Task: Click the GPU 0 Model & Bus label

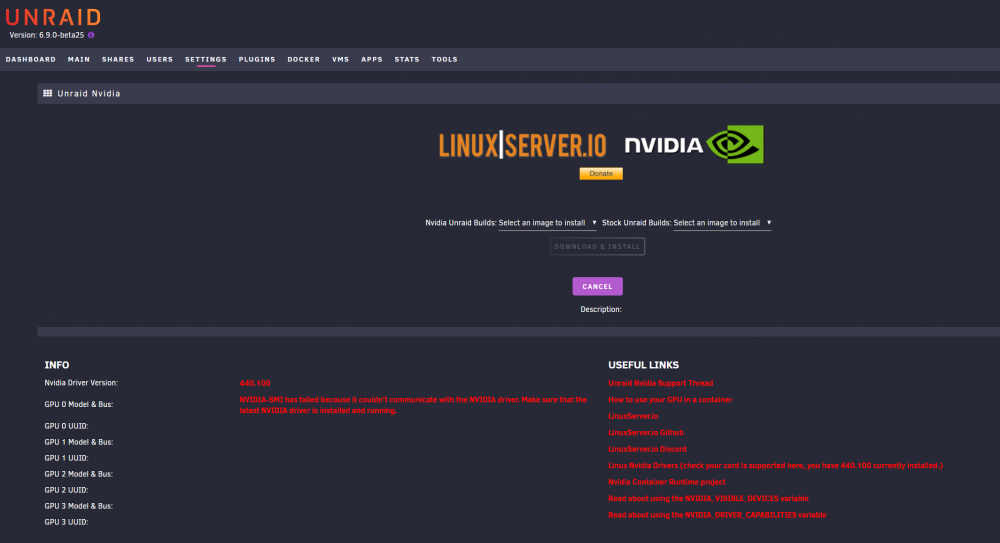Action: [78, 405]
